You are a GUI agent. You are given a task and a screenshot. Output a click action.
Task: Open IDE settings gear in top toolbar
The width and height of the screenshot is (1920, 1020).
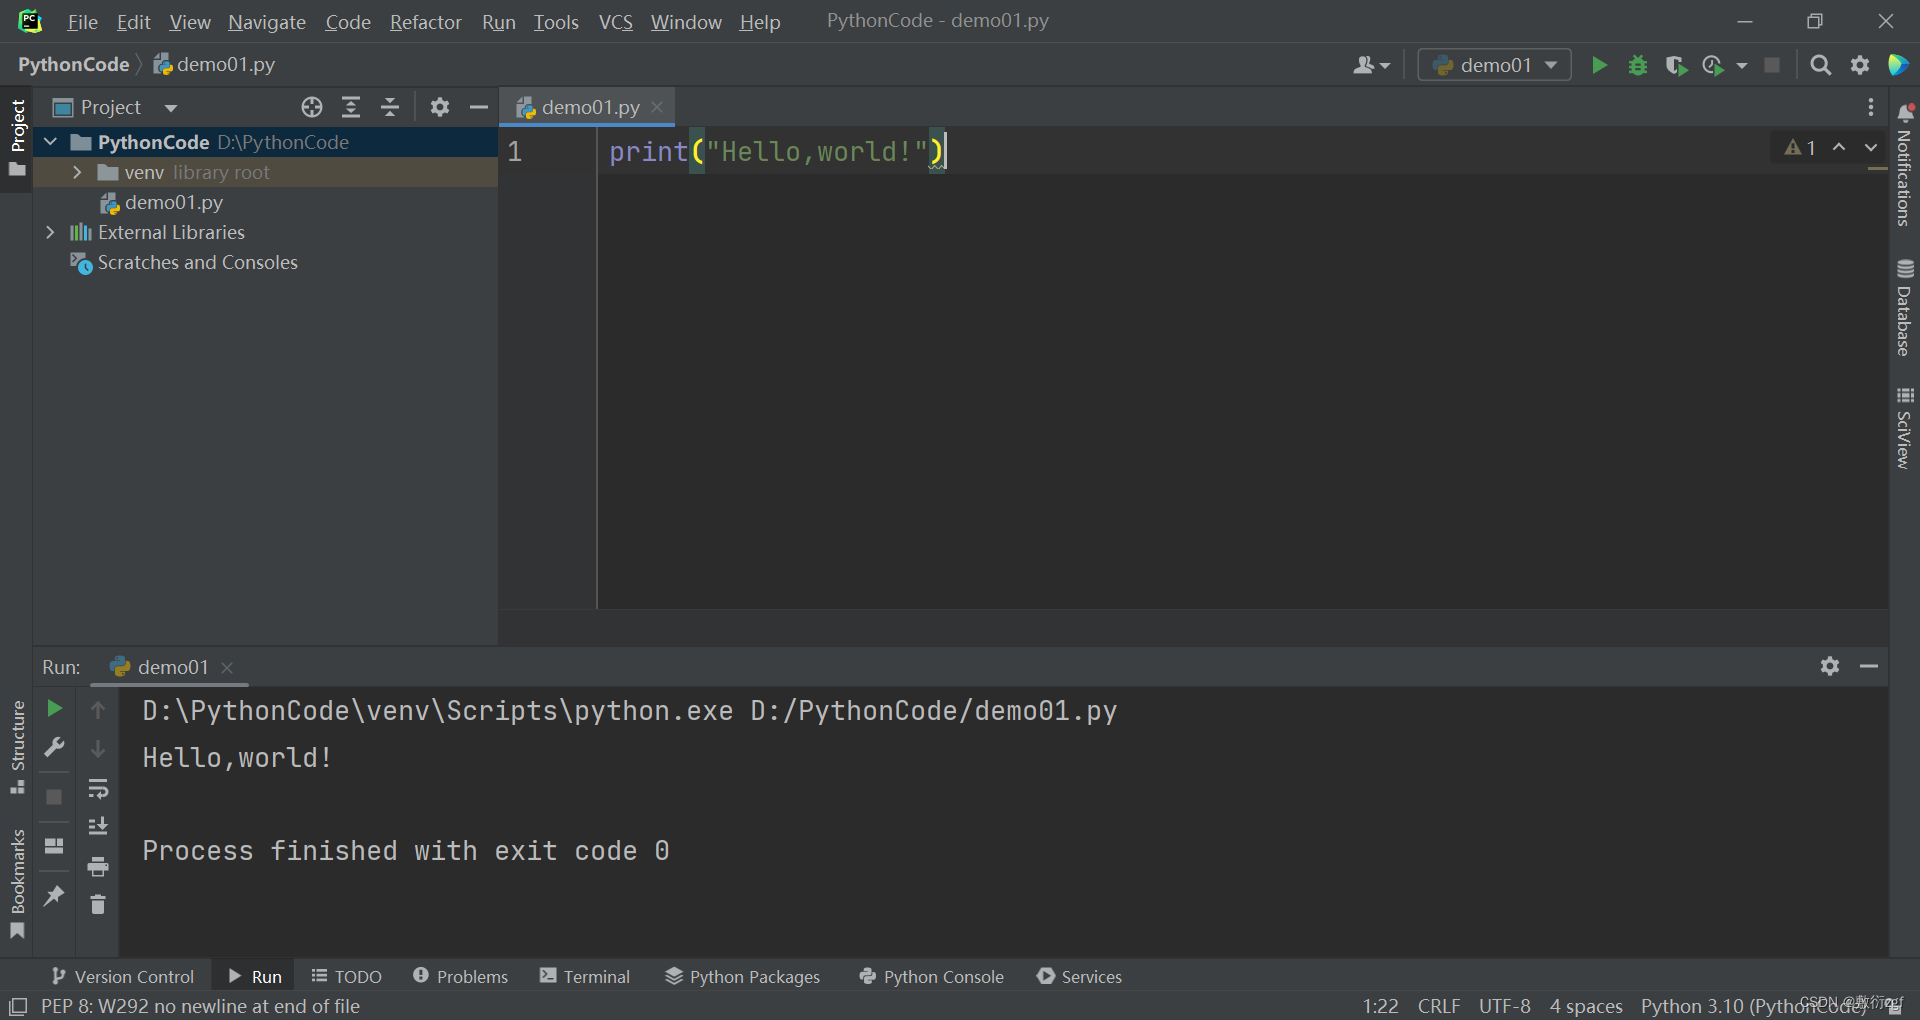1860,65
